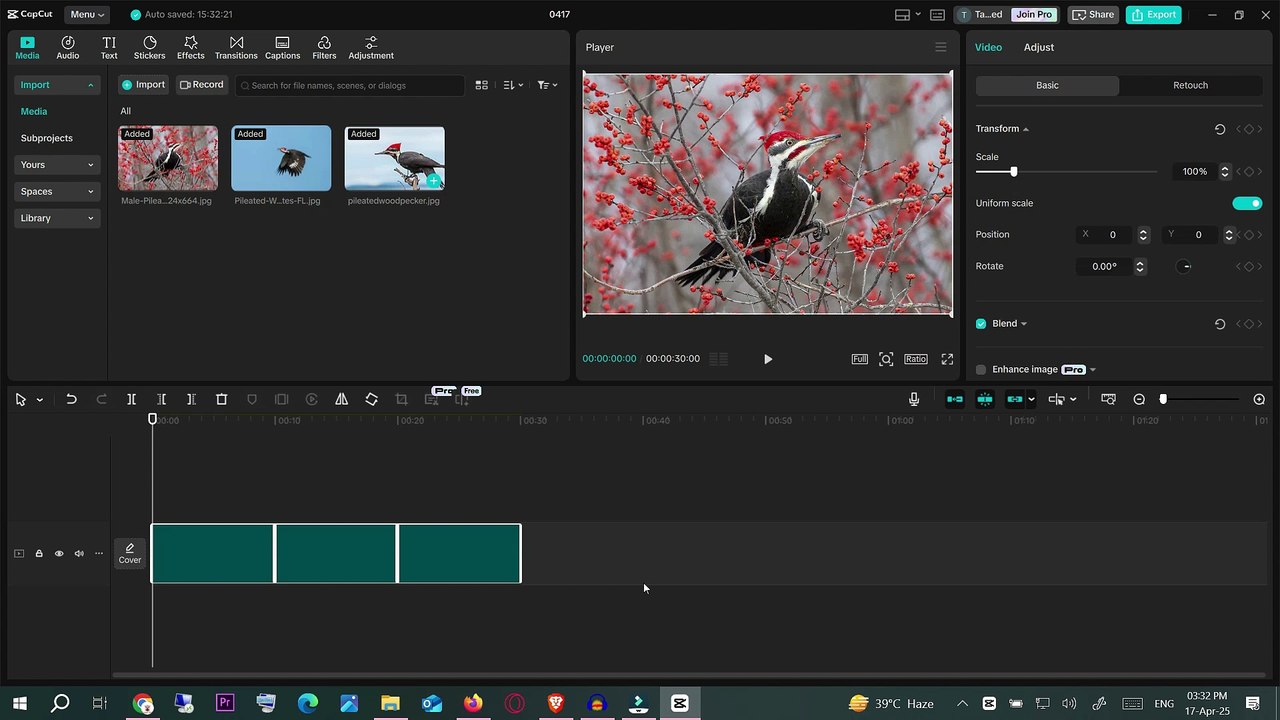Click the Import media button
This screenshot has height=720, width=1280.
pyautogui.click(x=143, y=85)
